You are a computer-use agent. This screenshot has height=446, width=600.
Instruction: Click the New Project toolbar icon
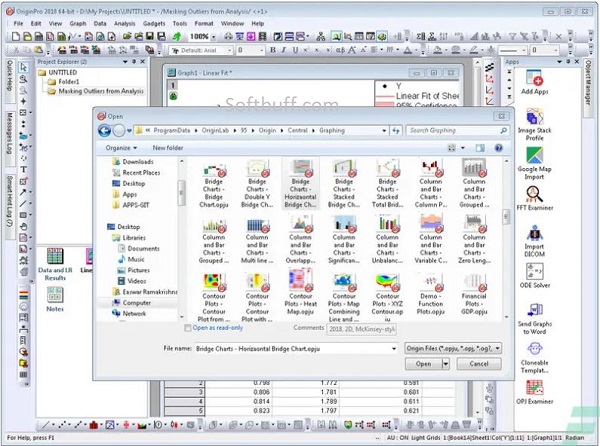pos(16,36)
